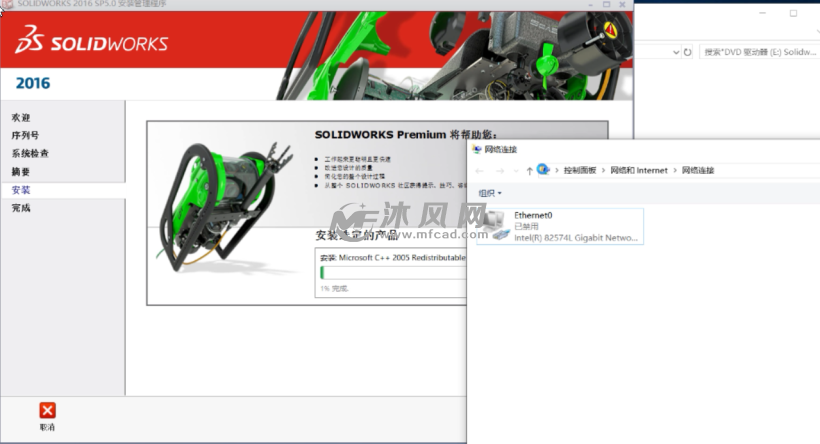
Task: Click the forward arrow in Network Connections
Action: pos(500,170)
